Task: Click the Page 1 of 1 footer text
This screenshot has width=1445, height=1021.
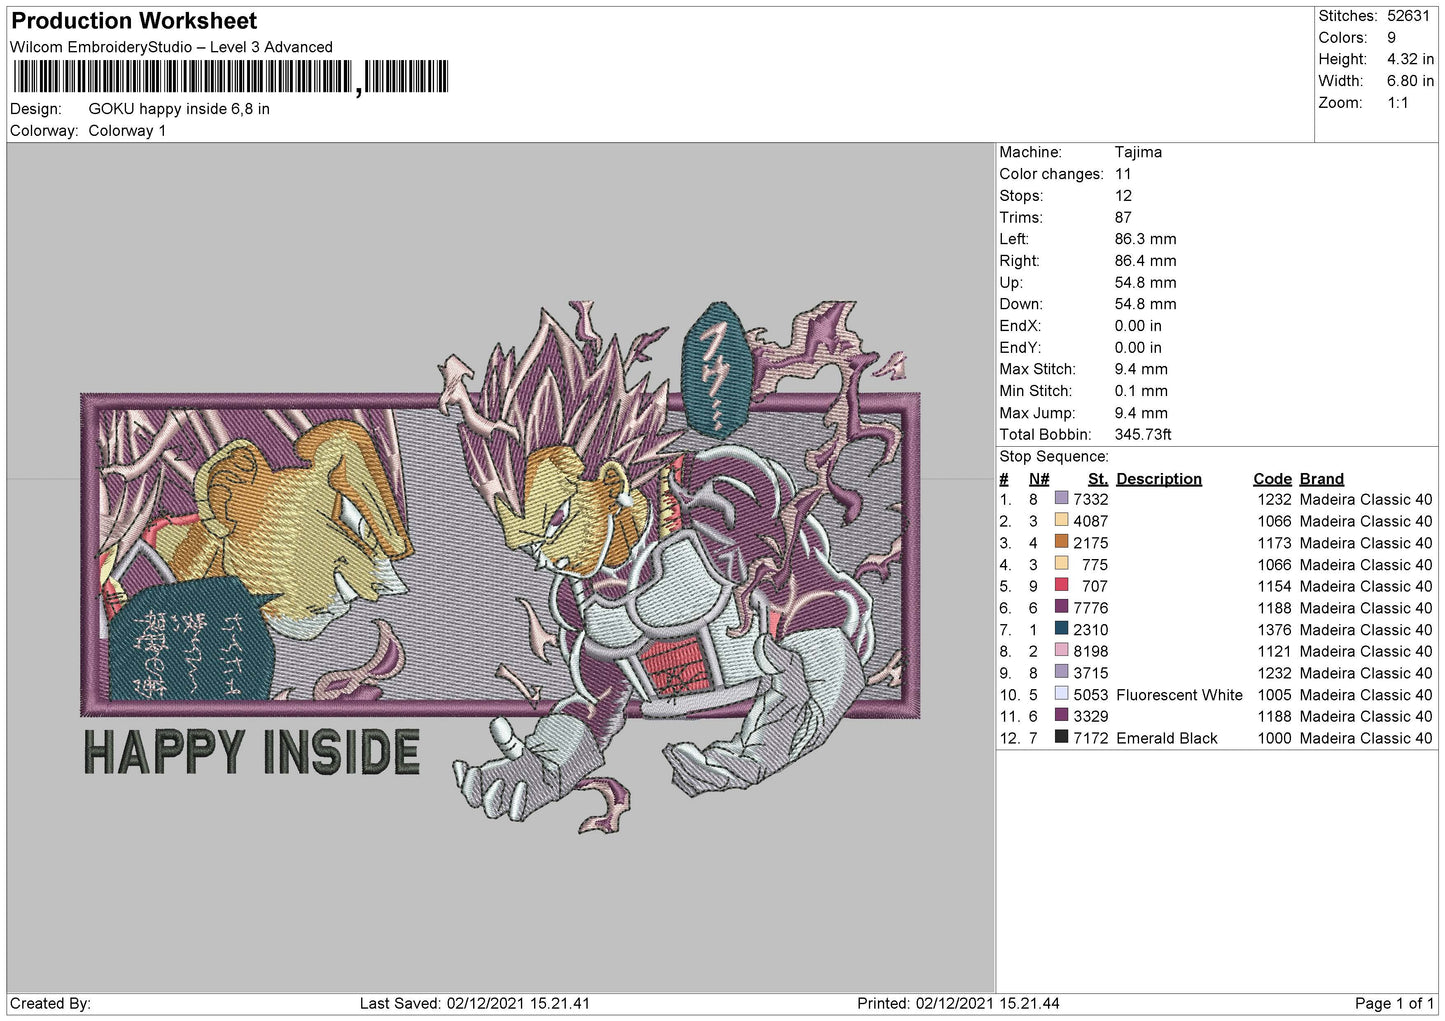Action: coord(1393,1003)
